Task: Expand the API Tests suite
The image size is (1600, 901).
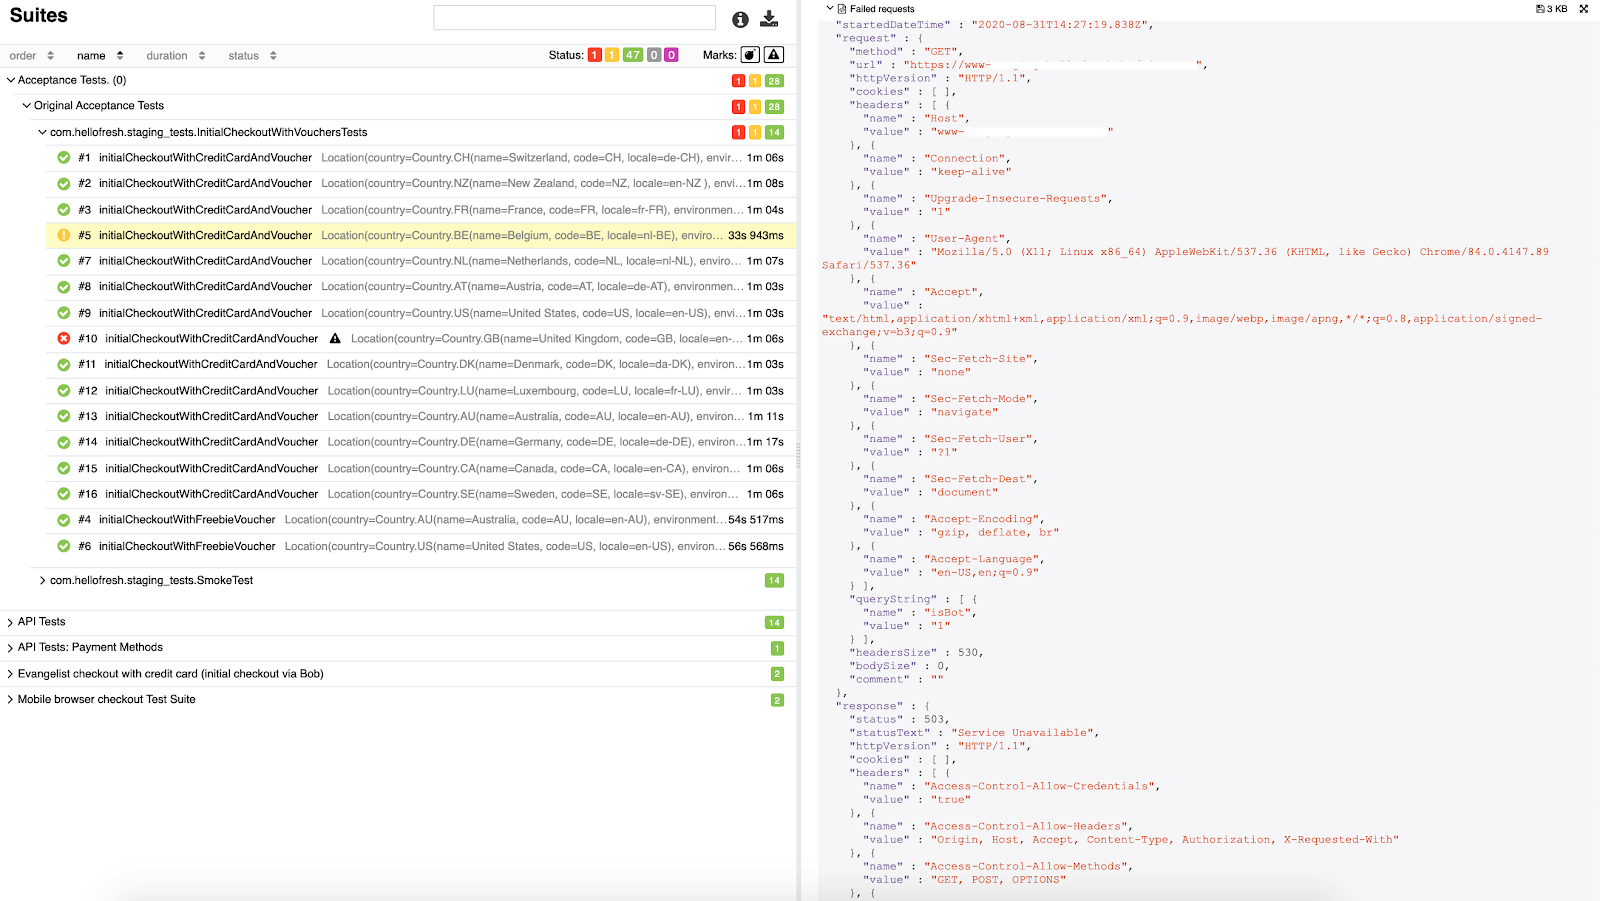Action: point(11,622)
